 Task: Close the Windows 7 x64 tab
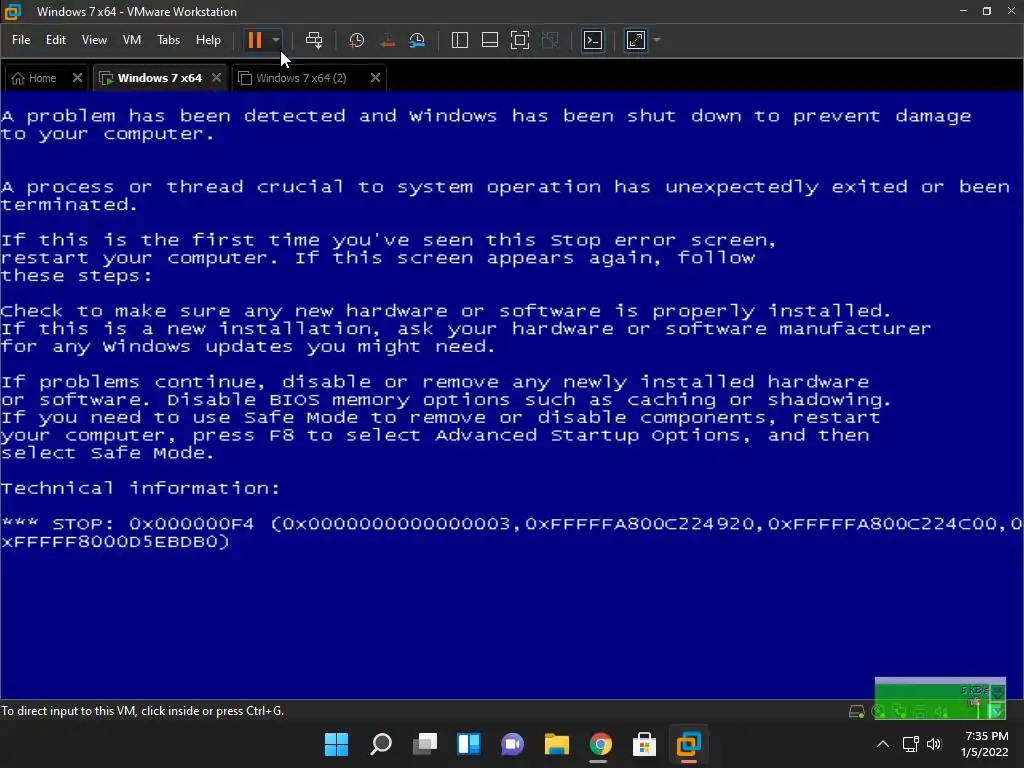click(x=217, y=78)
